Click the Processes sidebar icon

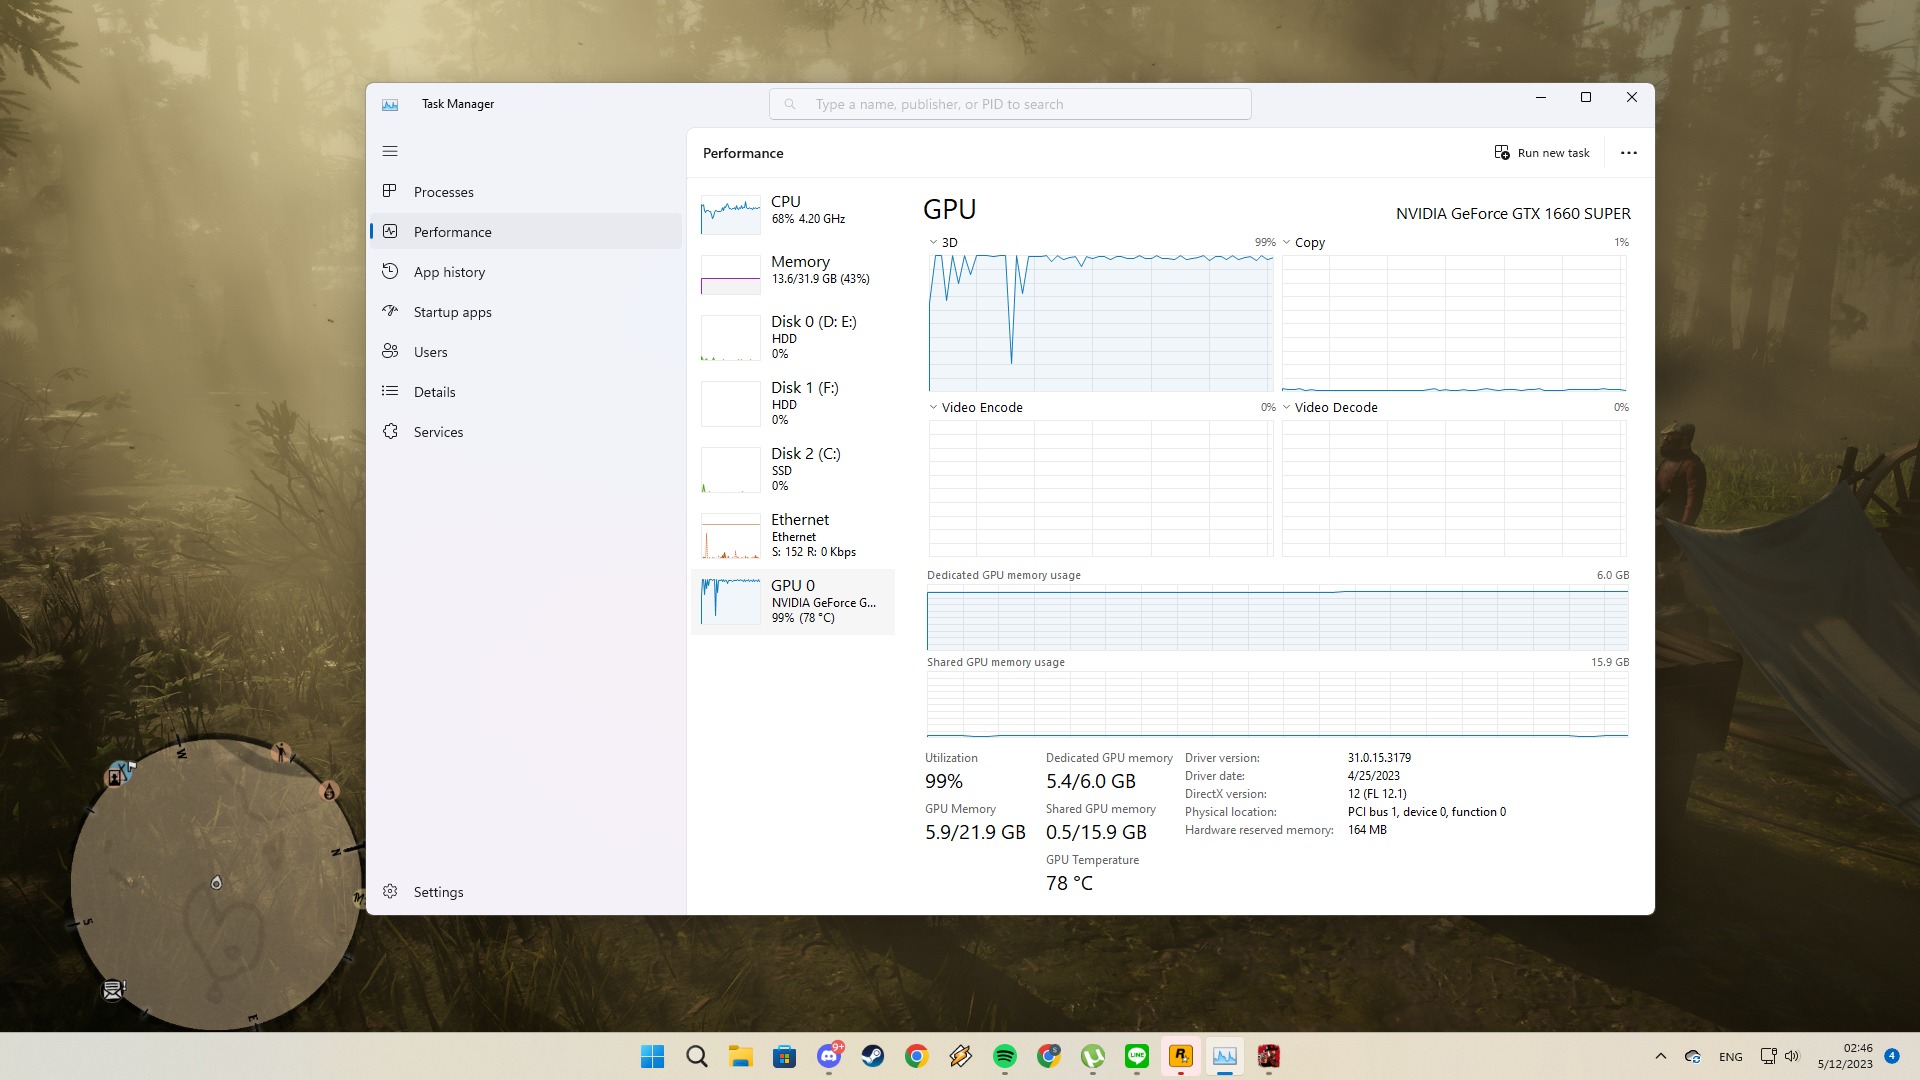click(390, 191)
